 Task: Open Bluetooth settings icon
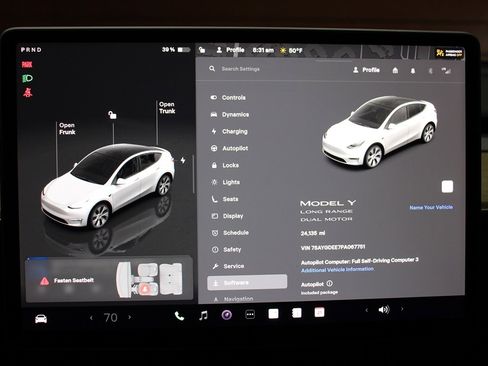click(430, 71)
